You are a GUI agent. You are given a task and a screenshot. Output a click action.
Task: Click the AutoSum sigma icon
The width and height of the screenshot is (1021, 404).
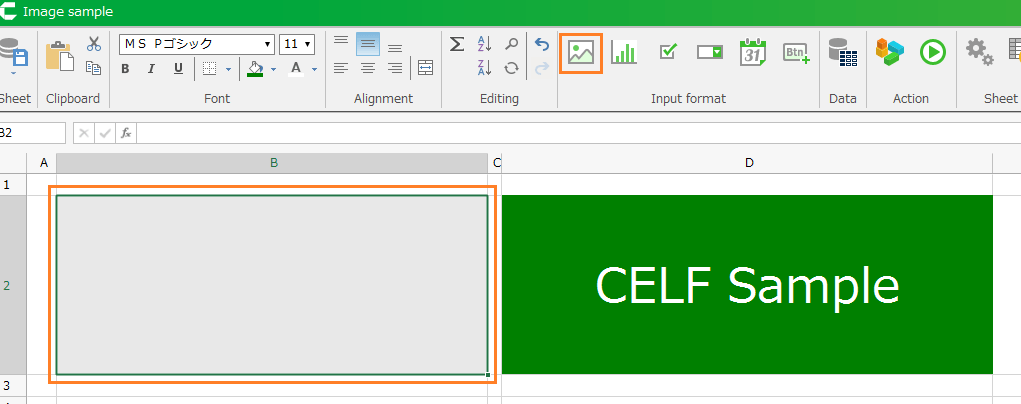[457, 44]
